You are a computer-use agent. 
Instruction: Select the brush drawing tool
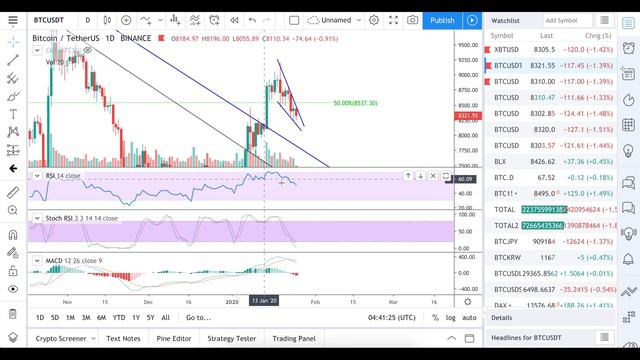click(13, 96)
